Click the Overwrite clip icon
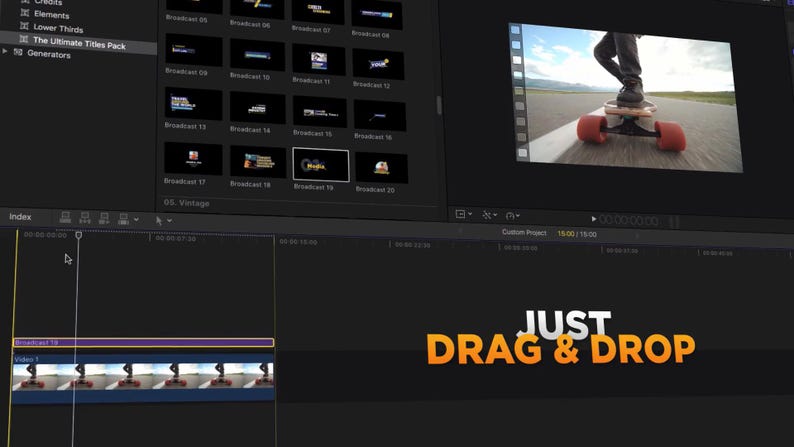 [123, 219]
